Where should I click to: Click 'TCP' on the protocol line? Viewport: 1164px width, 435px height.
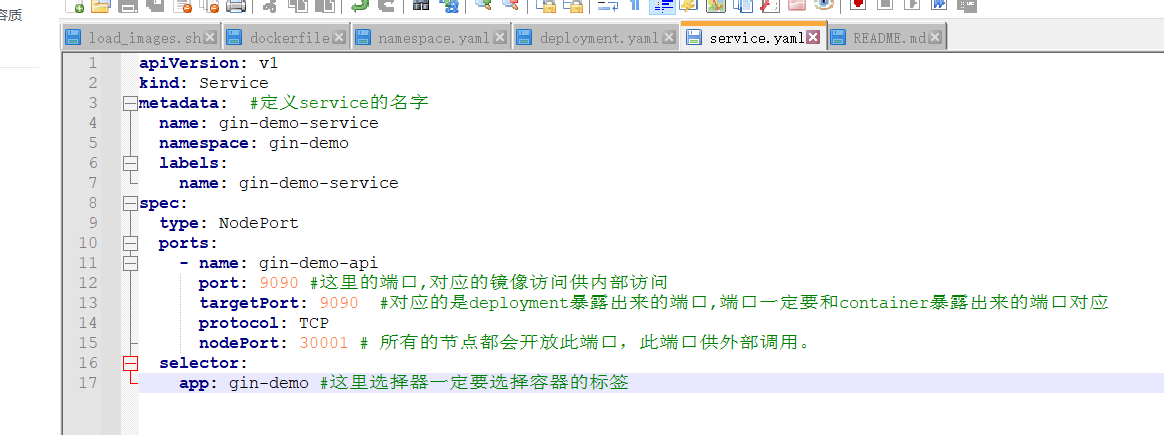click(314, 323)
